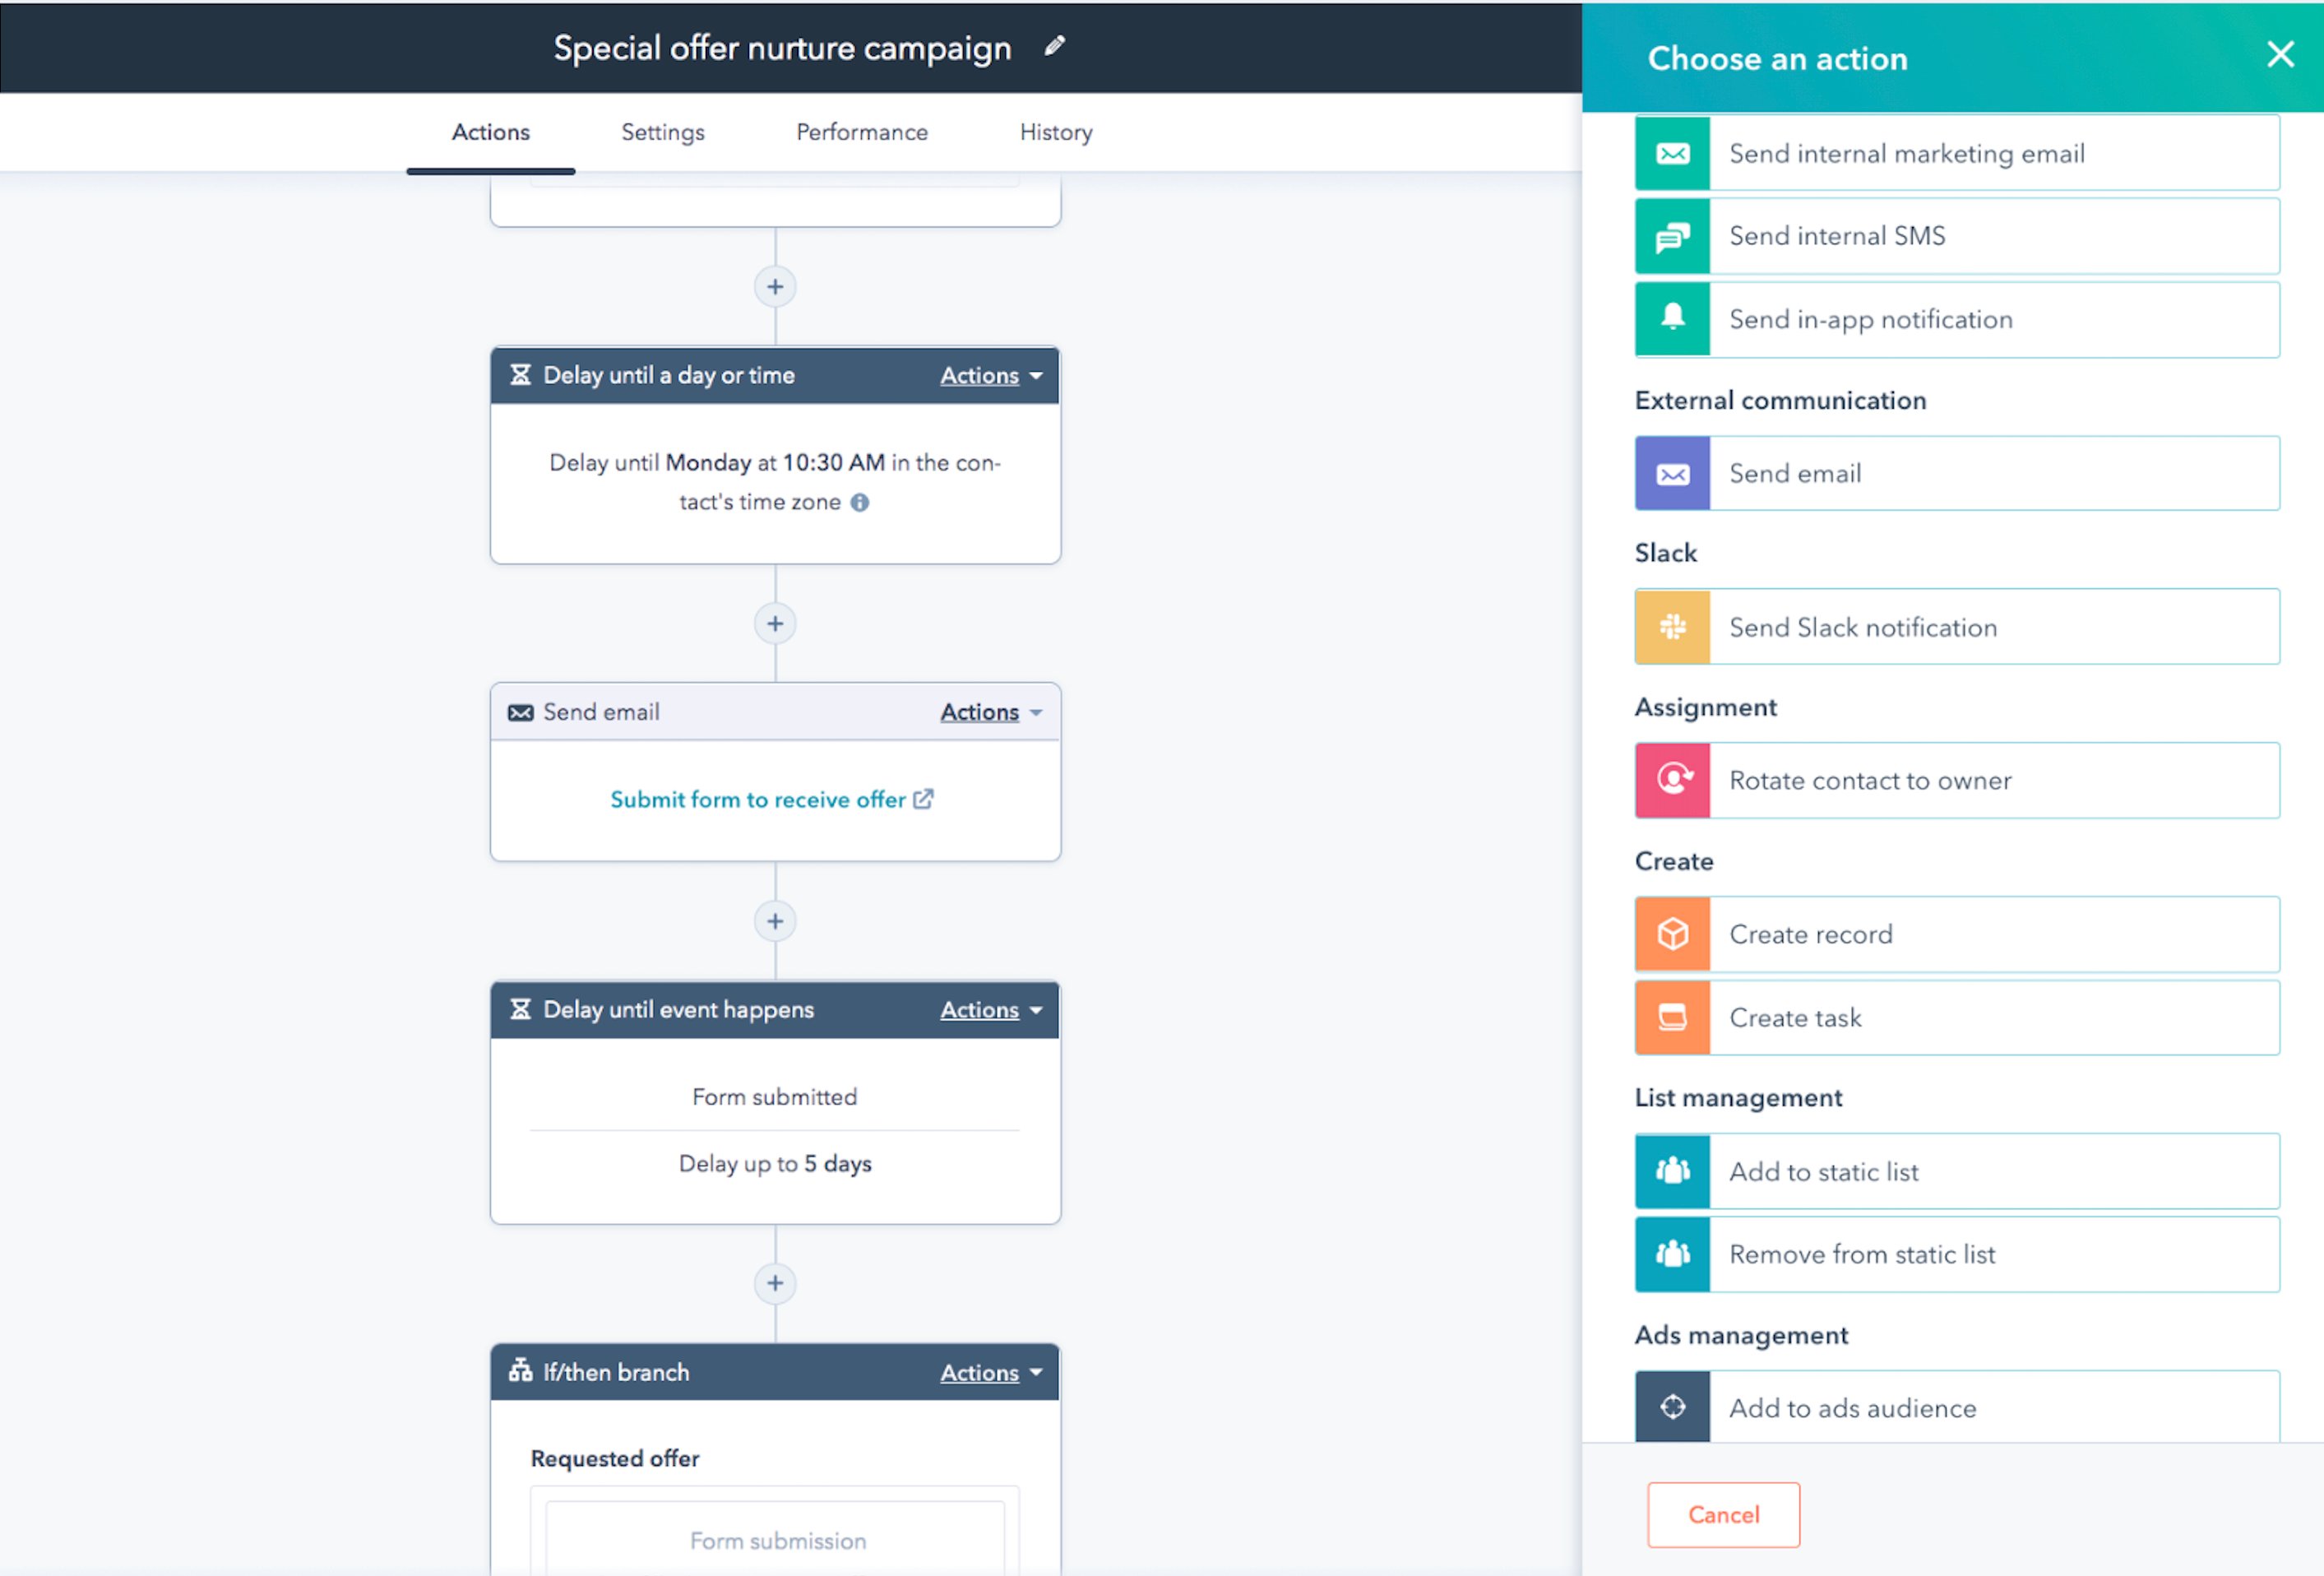Viewport: 2324px width, 1576px height.
Task: Open the Submit form to receive offer link
Action: point(774,799)
